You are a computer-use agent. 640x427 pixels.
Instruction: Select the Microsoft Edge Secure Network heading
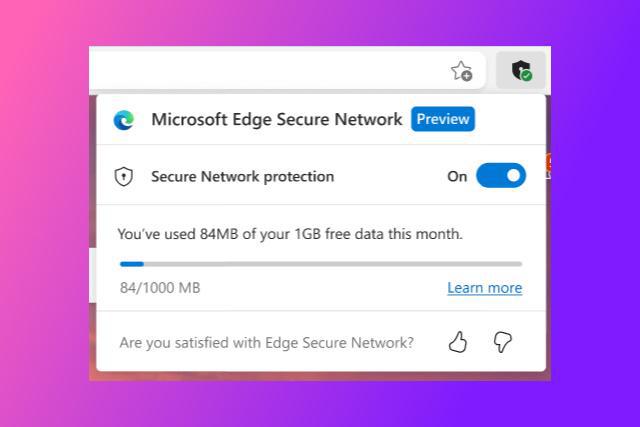pos(276,119)
